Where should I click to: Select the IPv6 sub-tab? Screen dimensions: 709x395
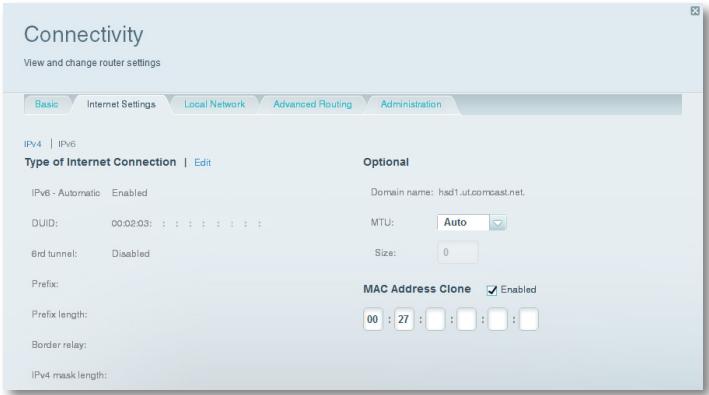[67, 144]
